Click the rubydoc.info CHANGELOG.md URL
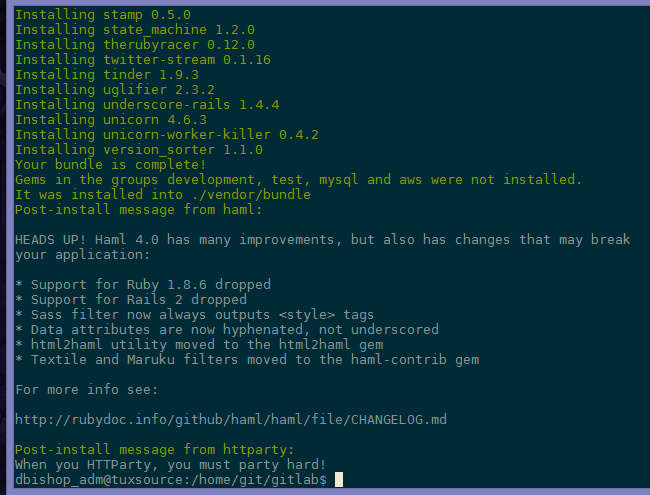Image resolution: width=650 pixels, height=495 pixels. click(x=231, y=420)
